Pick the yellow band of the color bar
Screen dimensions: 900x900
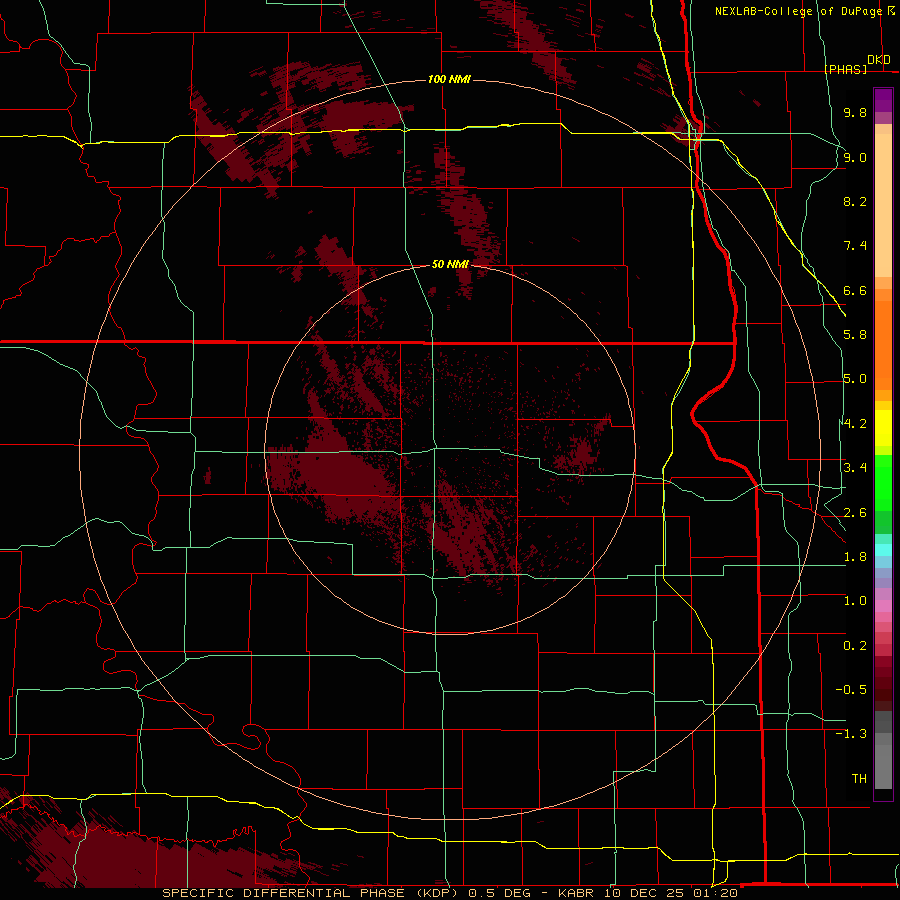883,428
